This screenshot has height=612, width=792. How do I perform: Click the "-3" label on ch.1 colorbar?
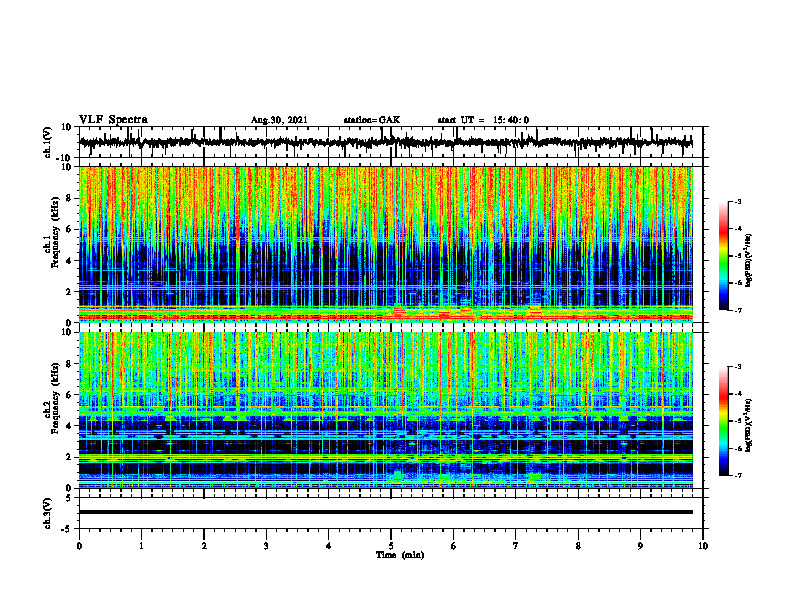738,201
